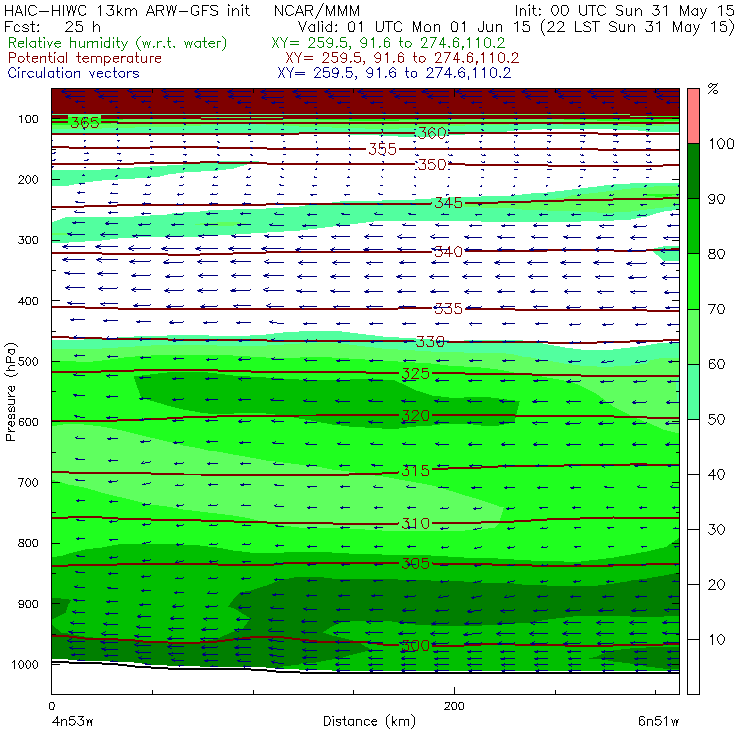Click the '200' distance axis tick label
Screen dimensions: 740x740
tap(454, 706)
